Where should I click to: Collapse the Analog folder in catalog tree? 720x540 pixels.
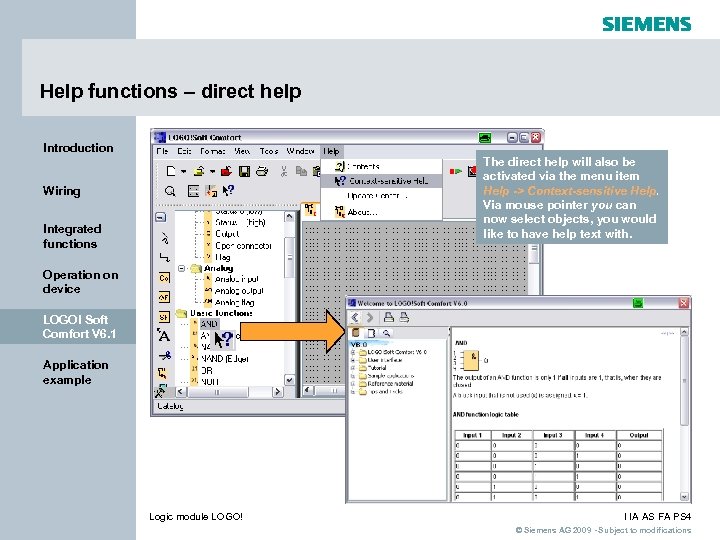tap(181, 268)
